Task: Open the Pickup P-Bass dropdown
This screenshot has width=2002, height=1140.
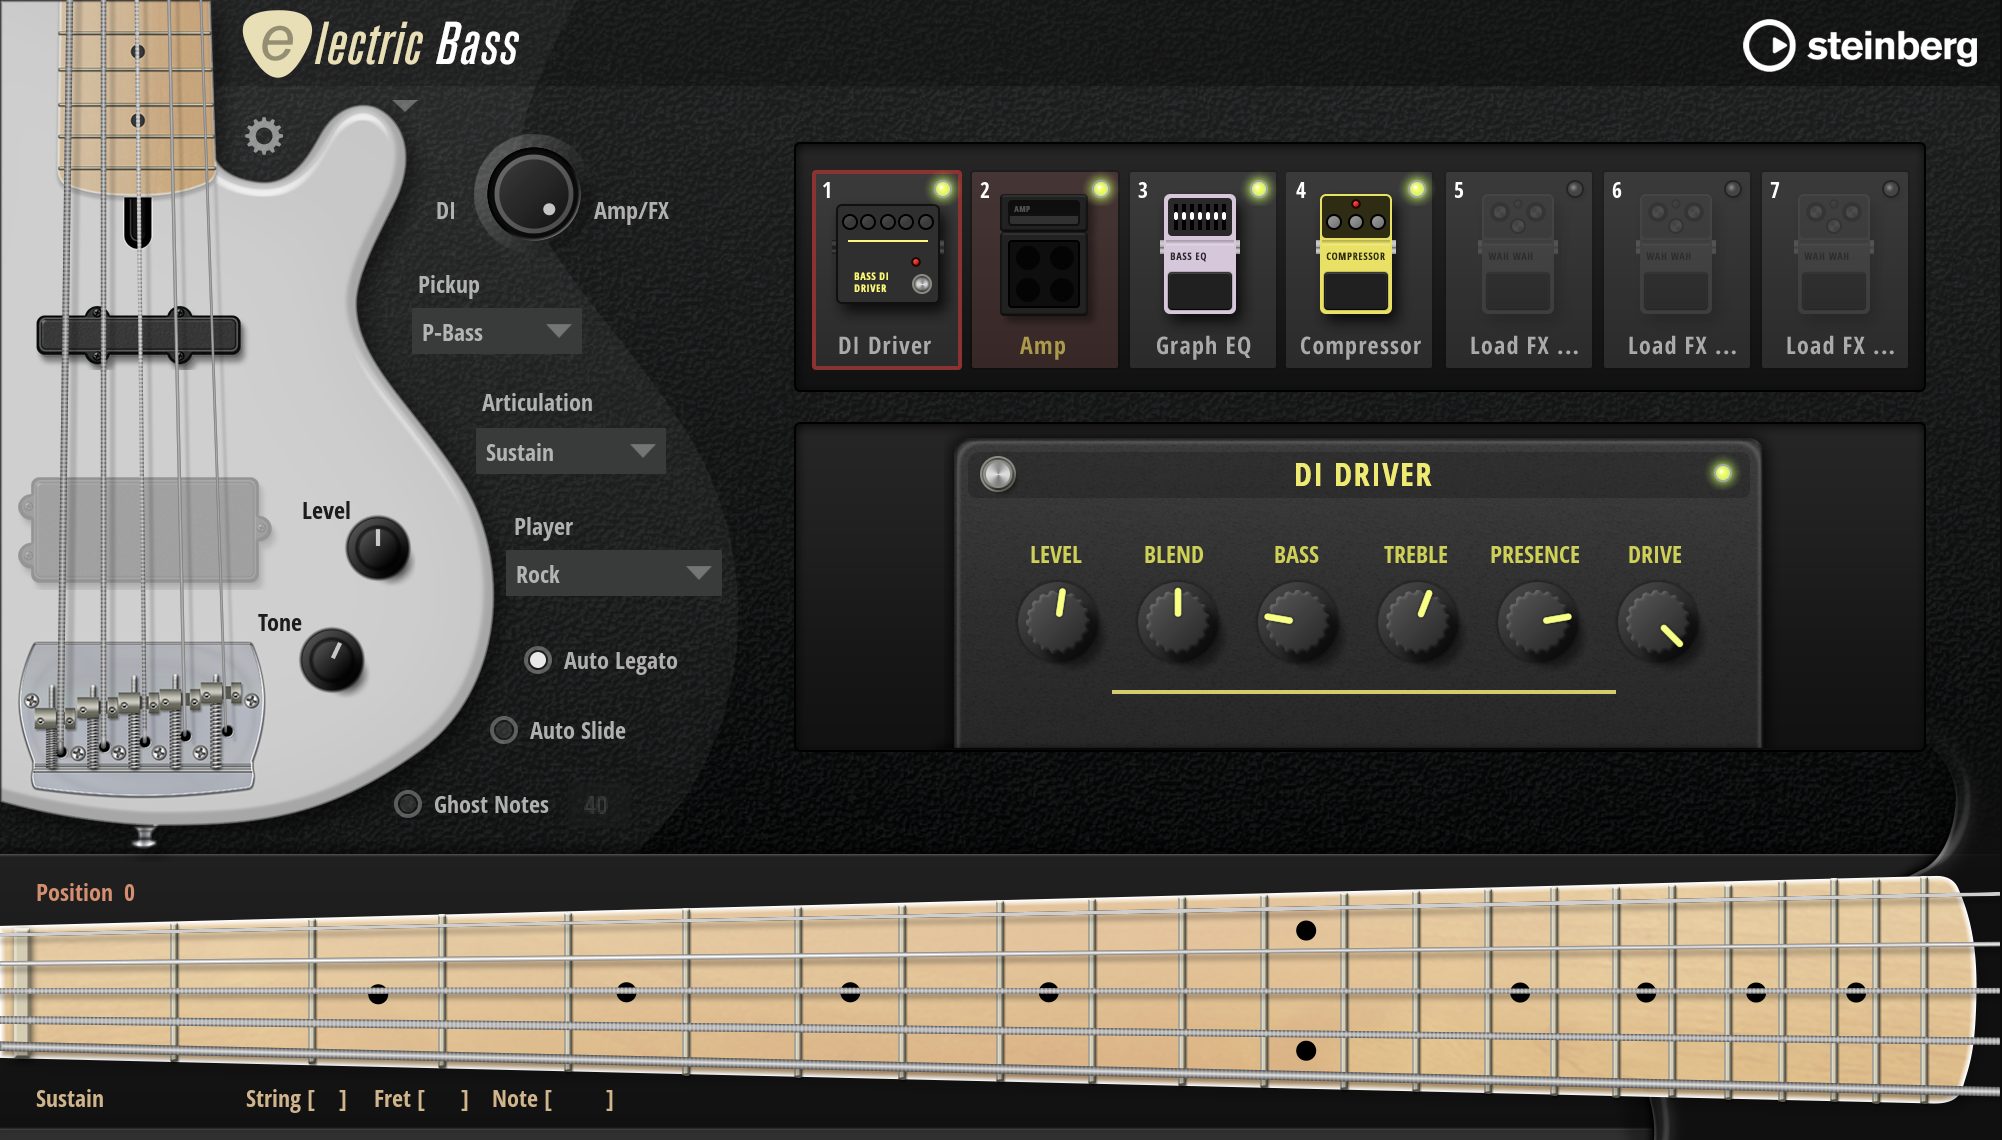Action: (x=496, y=332)
